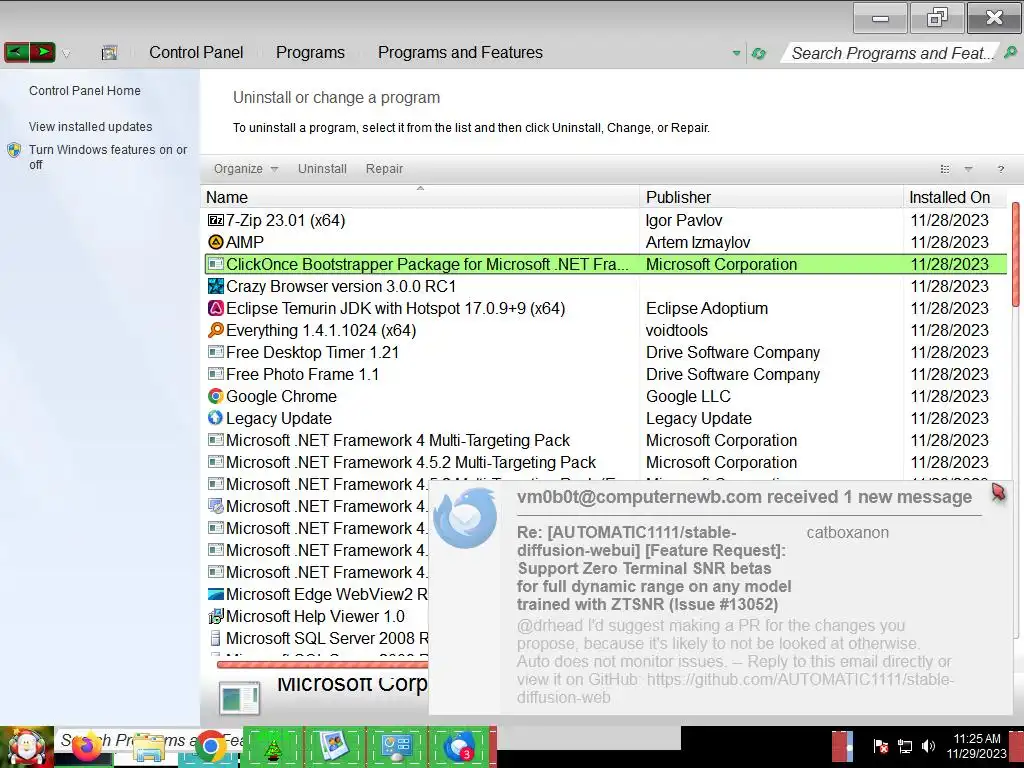Click the green Back navigation arrow

pyautogui.click(x=16, y=52)
